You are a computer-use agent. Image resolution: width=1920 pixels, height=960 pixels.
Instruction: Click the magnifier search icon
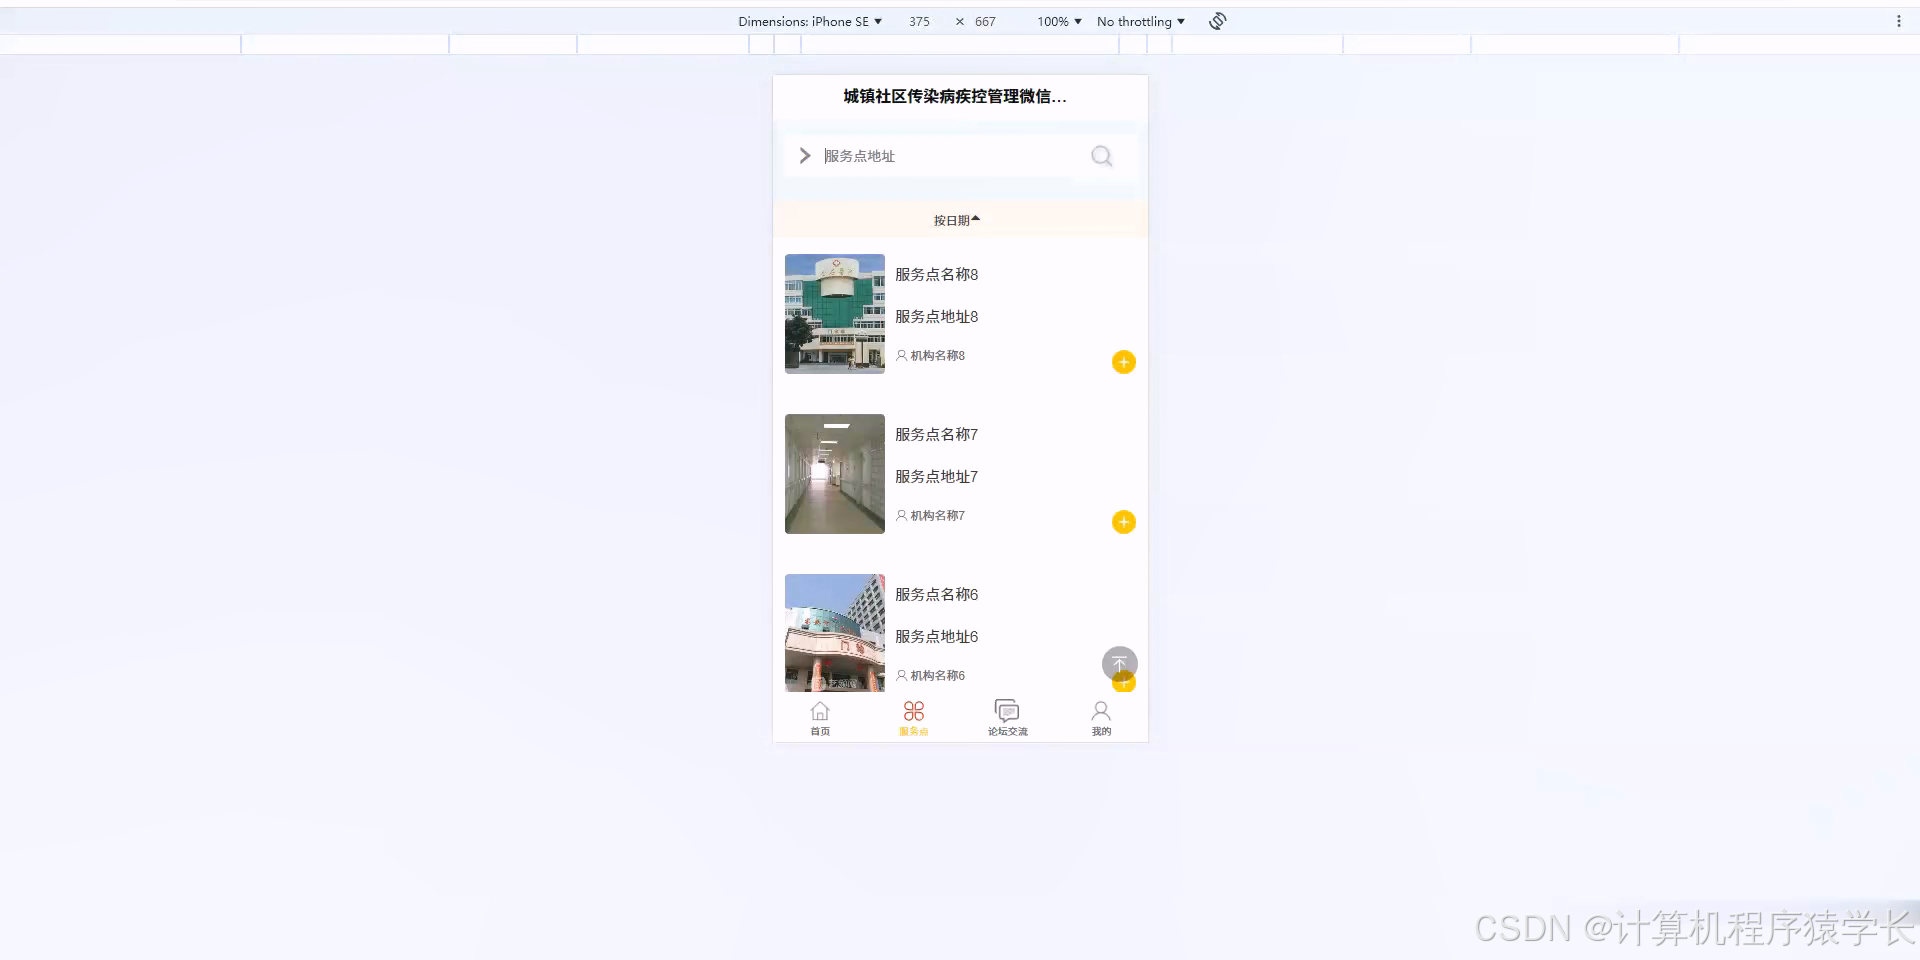(x=1101, y=156)
